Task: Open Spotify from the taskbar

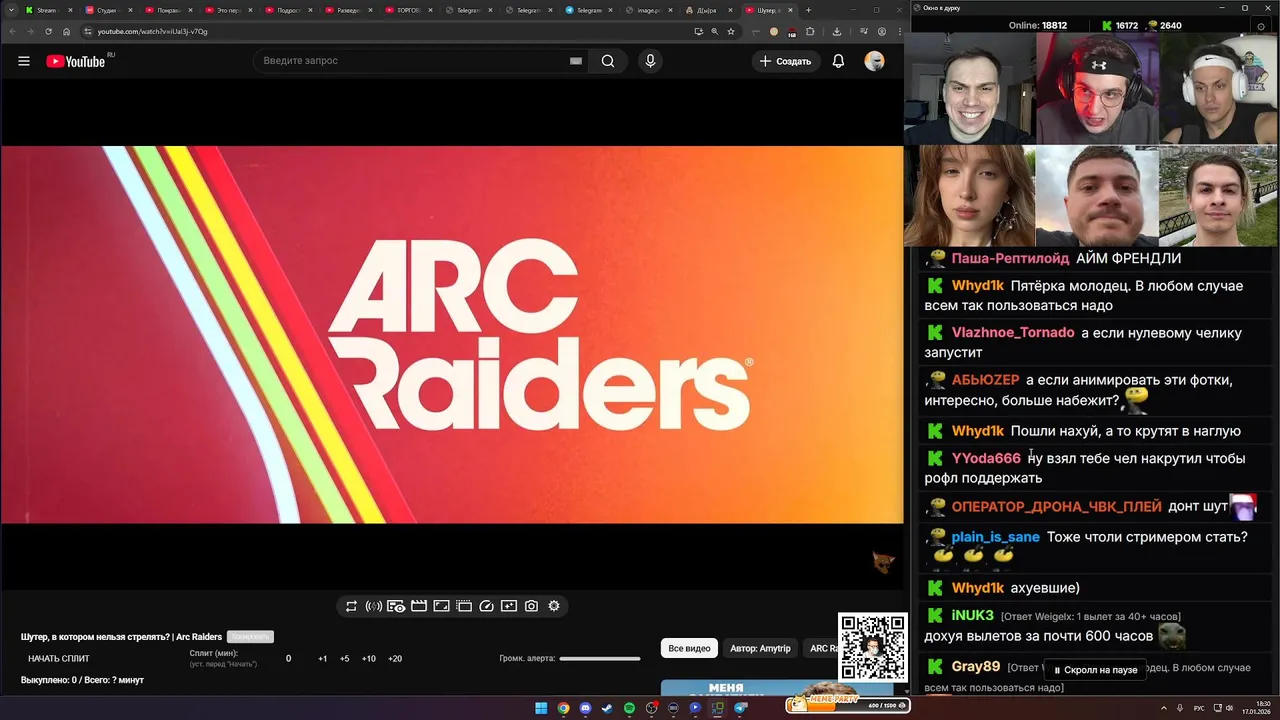Action: pos(629,708)
